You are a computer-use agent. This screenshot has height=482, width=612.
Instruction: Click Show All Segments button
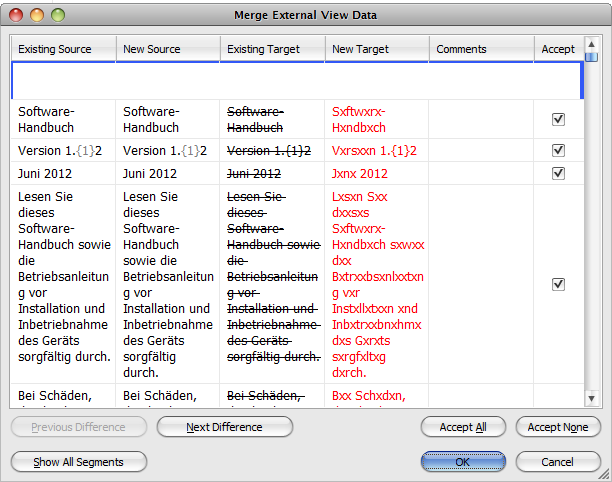(x=79, y=462)
